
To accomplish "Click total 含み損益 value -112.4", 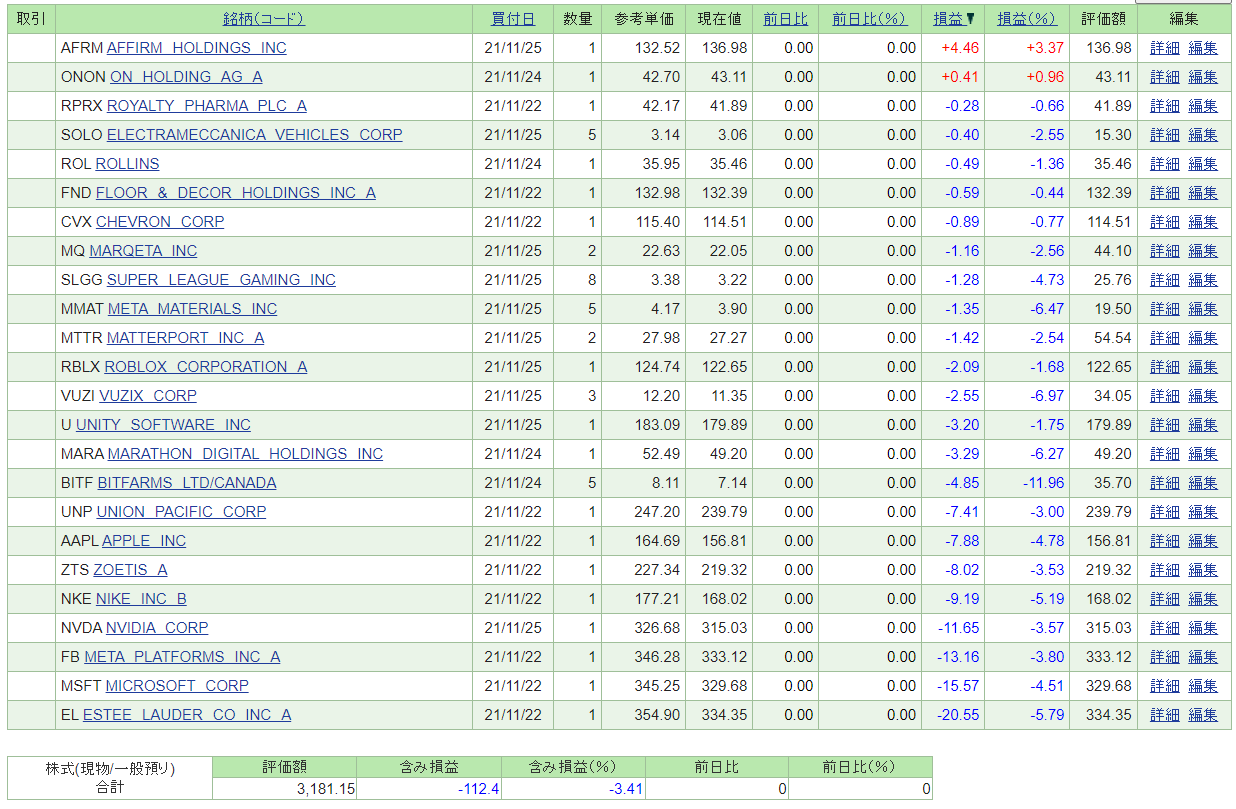I will (x=479, y=789).
